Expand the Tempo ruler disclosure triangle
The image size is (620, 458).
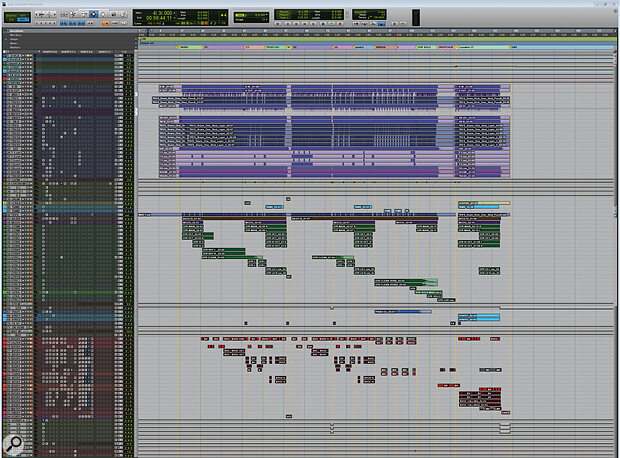[x=6, y=39]
